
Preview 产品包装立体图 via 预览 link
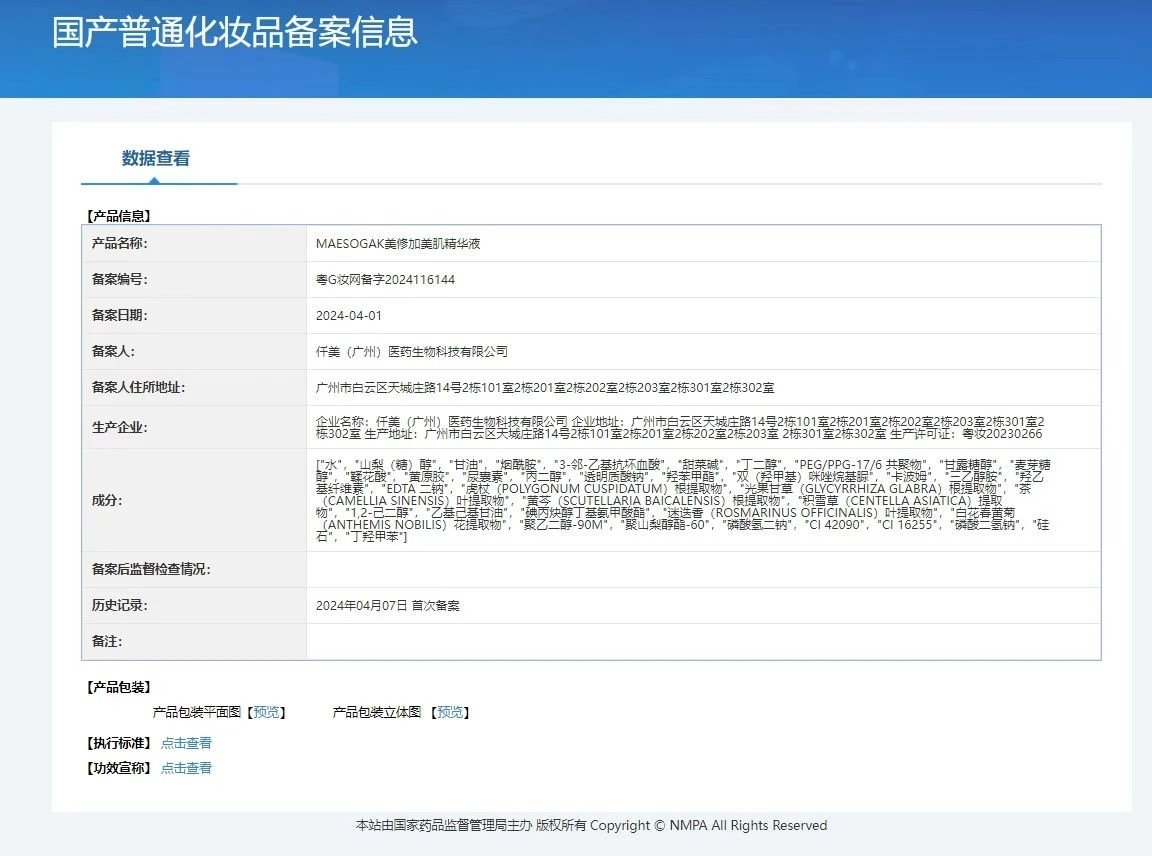[x=450, y=712]
